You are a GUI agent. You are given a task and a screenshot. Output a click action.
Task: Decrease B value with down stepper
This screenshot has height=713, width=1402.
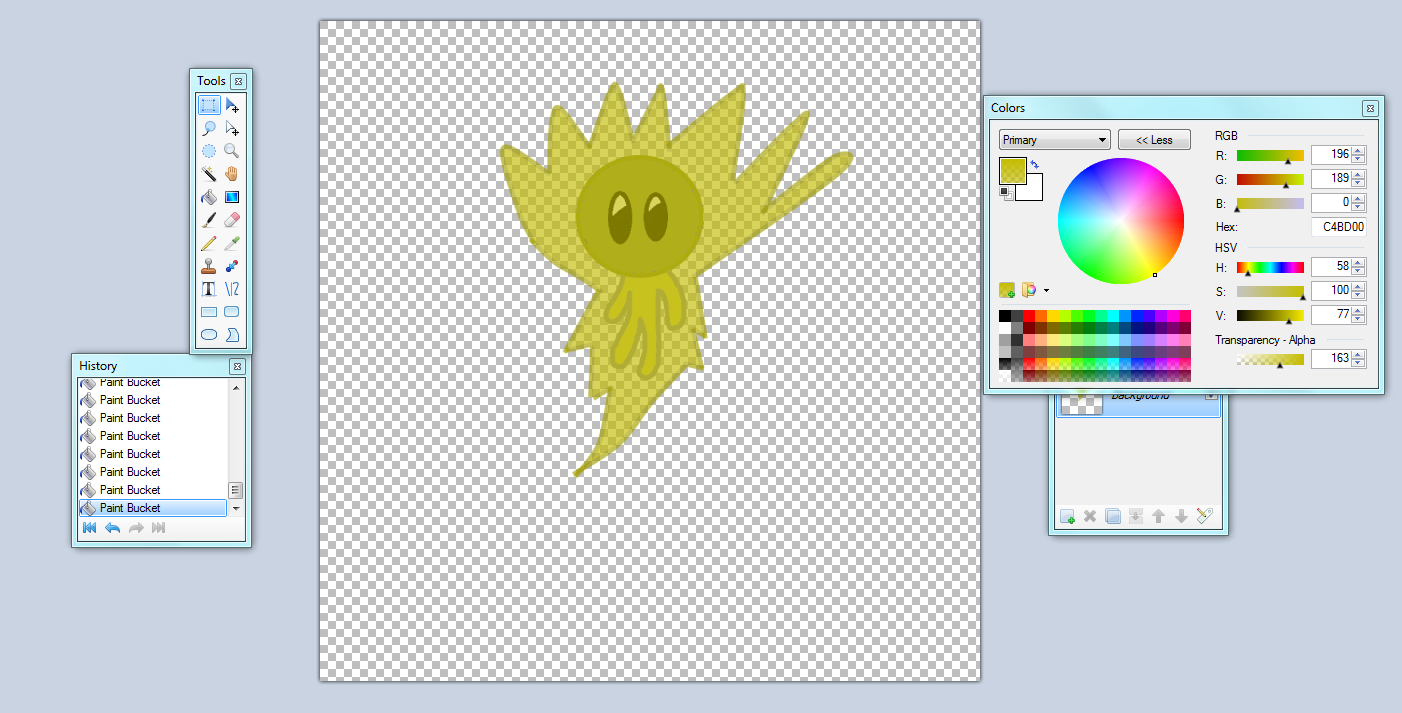click(1358, 208)
